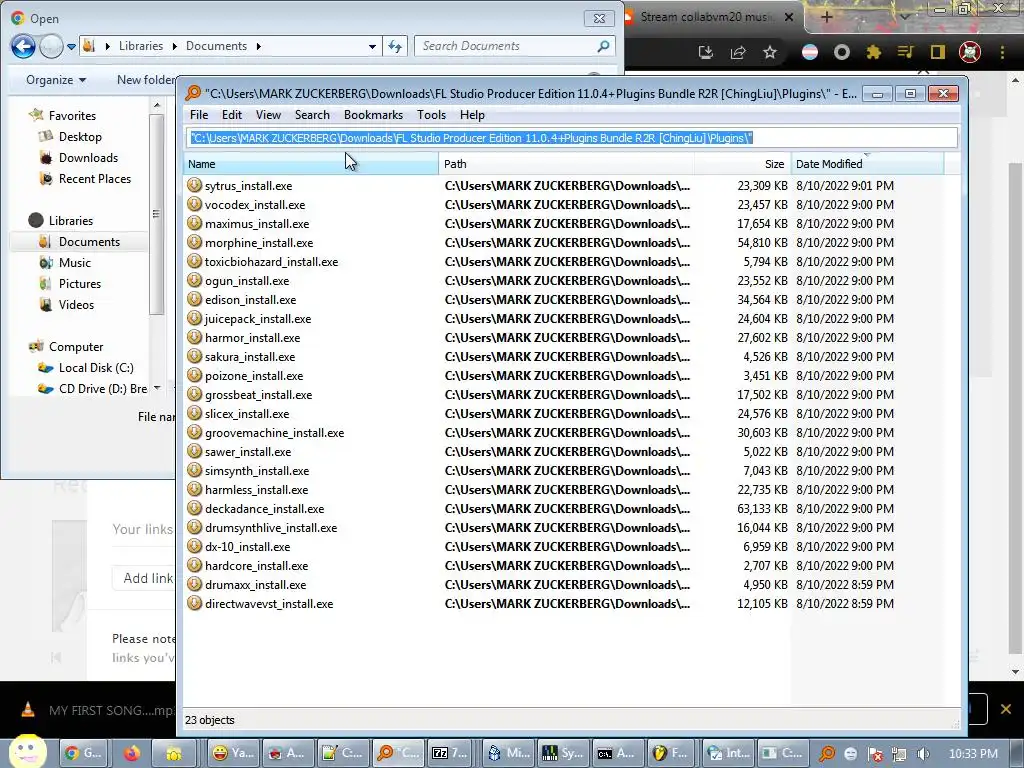This screenshot has height=768, width=1024.
Task: Expand arrow after Libraries in breadcrumb
Action: click(x=174, y=46)
